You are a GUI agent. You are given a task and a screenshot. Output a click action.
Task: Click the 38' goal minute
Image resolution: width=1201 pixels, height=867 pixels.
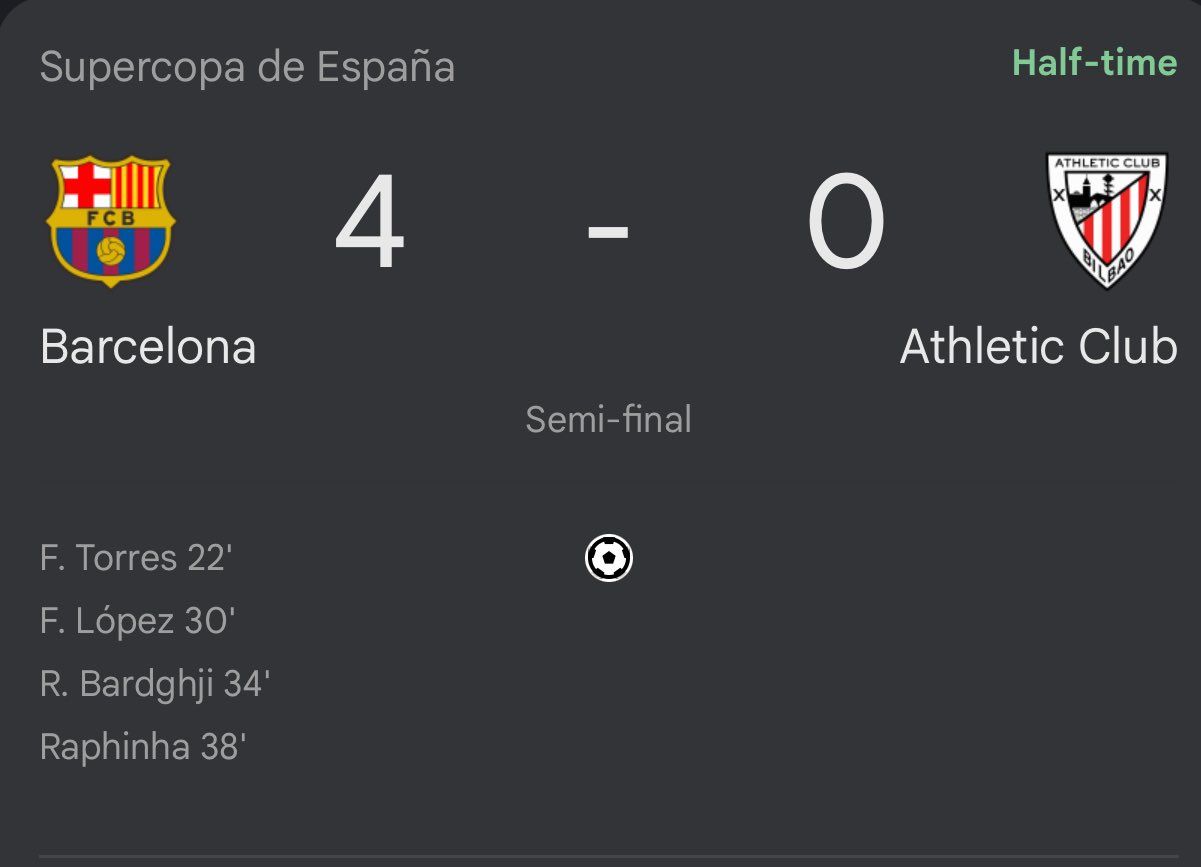click(x=222, y=747)
